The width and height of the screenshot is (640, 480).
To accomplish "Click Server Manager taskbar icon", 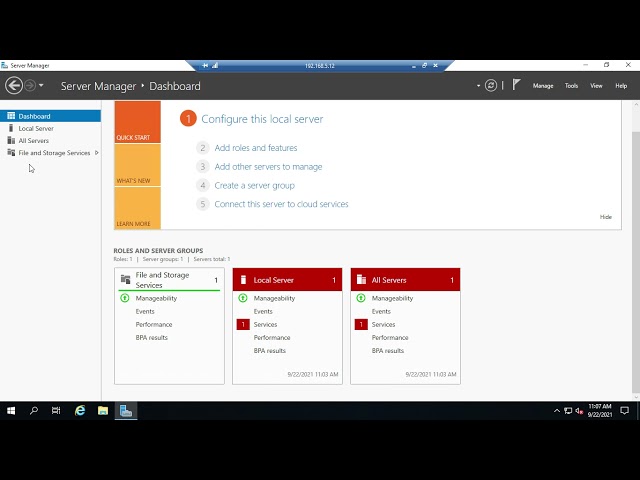I will point(126,411).
